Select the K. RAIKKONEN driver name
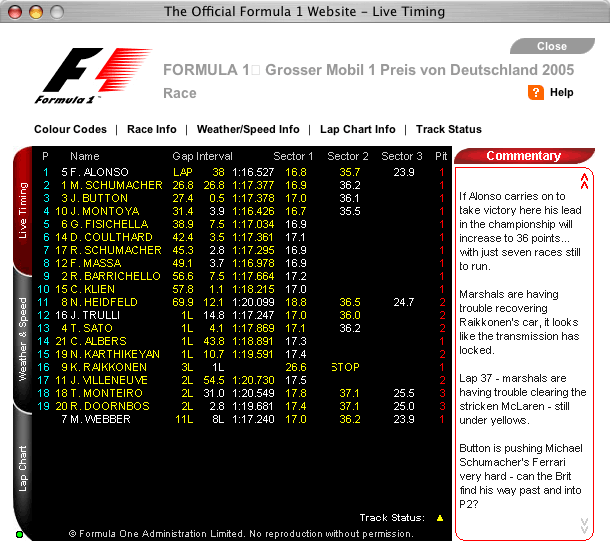The image size is (610, 552). point(109,367)
